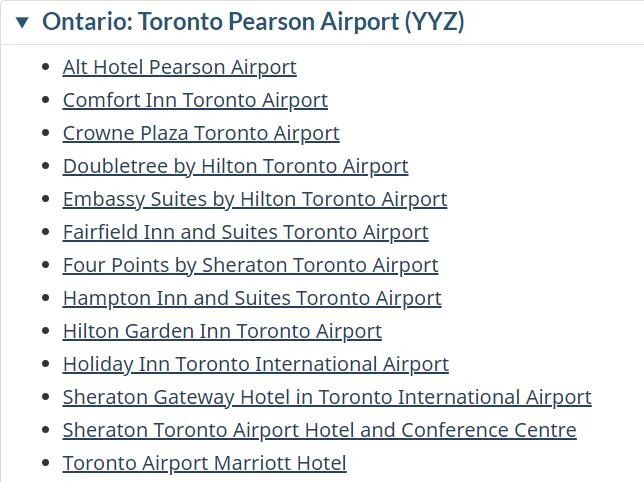Open Hampton Inn and Suites Toronto Airport
Image resolution: width=644 pixels, height=482 pixels.
click(251, 298)
